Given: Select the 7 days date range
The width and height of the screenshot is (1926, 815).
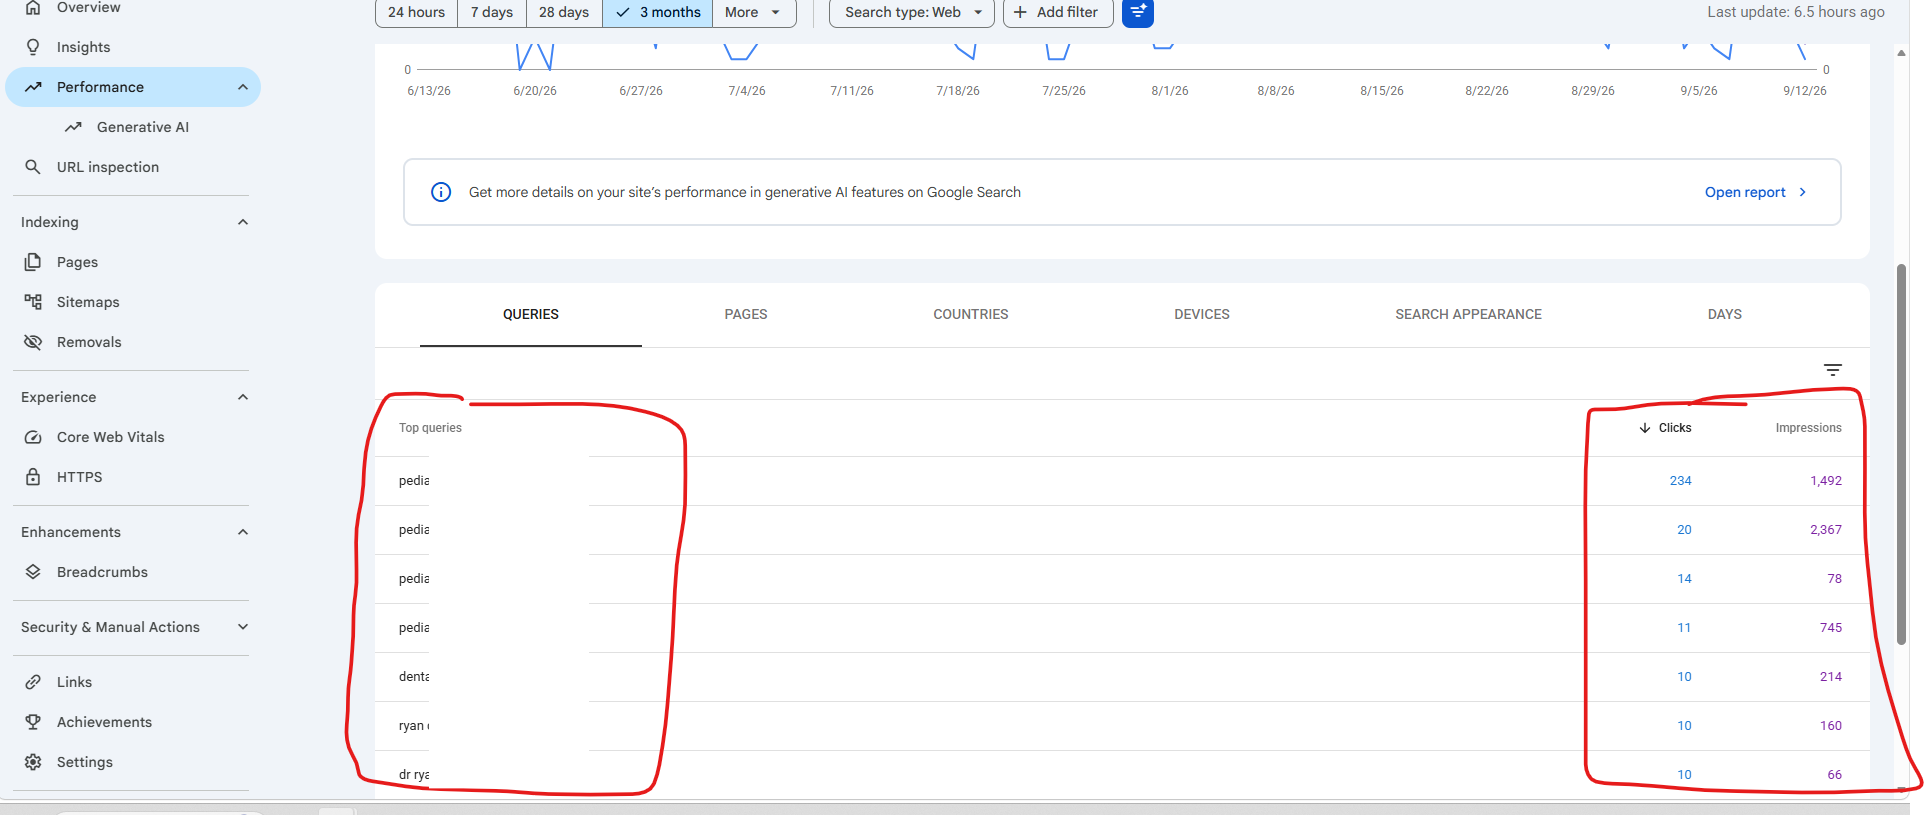Looking at the screenshot, I should pos(492,12).
